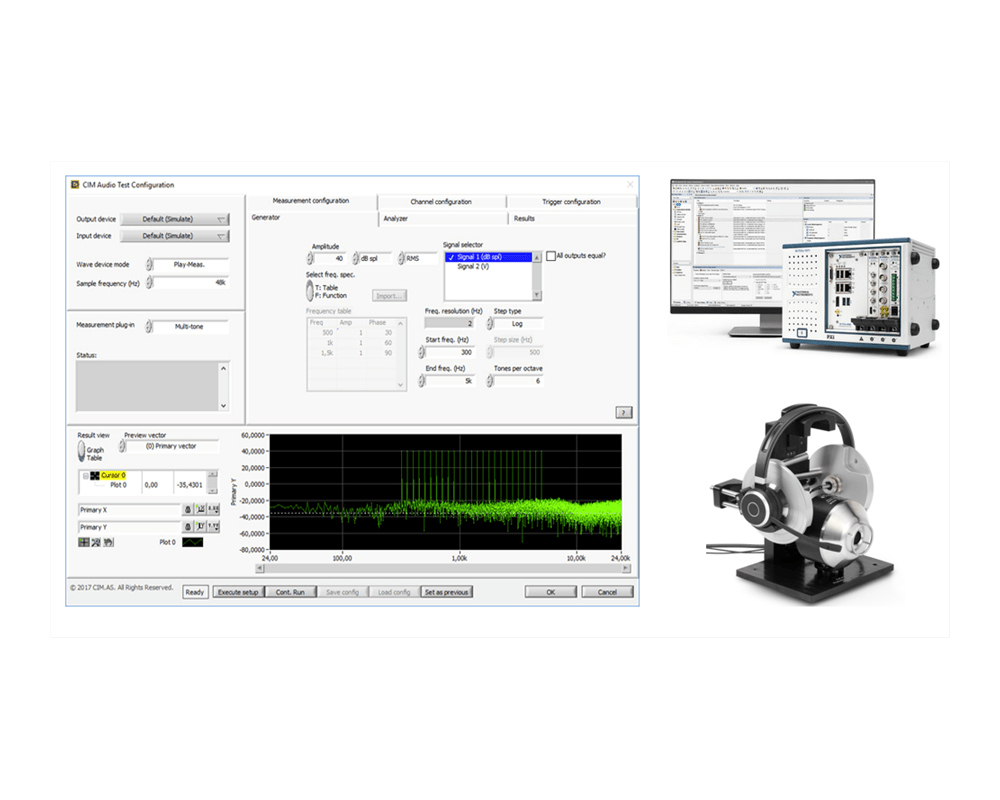1000x800 pixels.
Task: Click the Cont. Run button
Action: (290, 592)
